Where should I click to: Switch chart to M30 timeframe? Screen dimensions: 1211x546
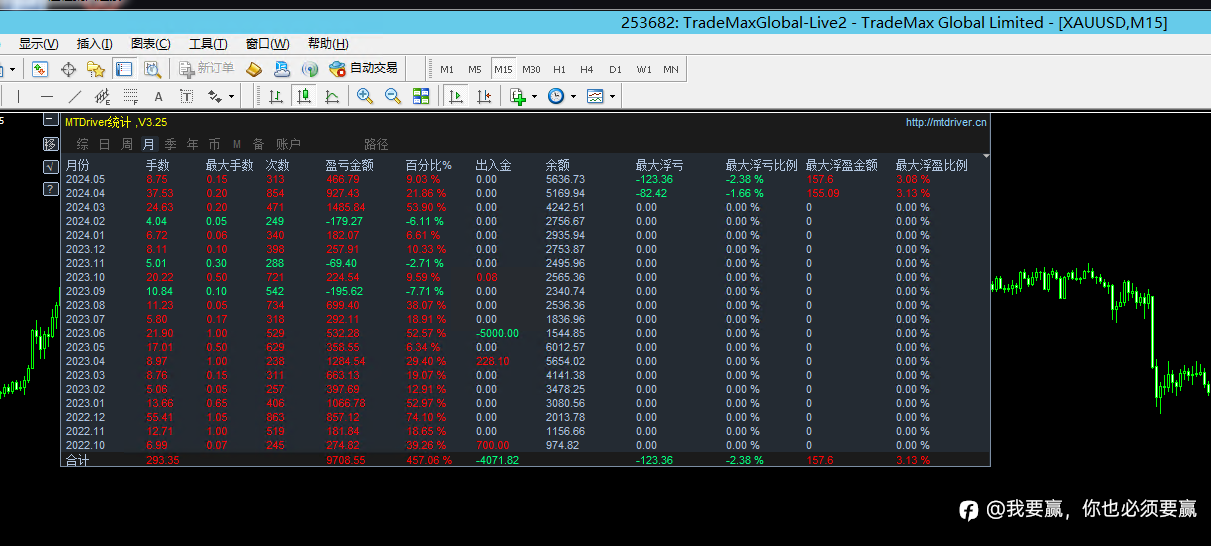(531, 69)
